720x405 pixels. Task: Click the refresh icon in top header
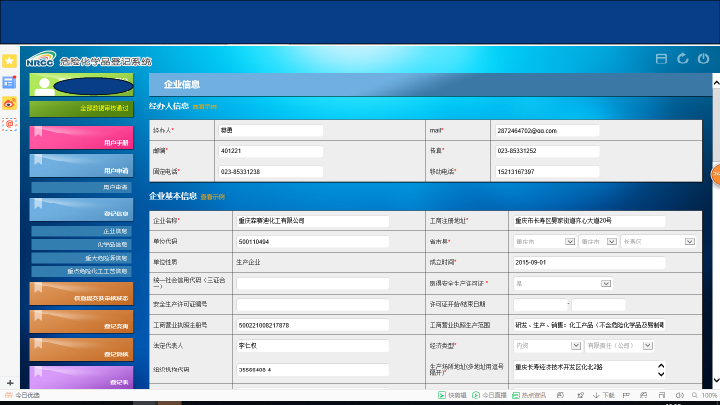683,59
